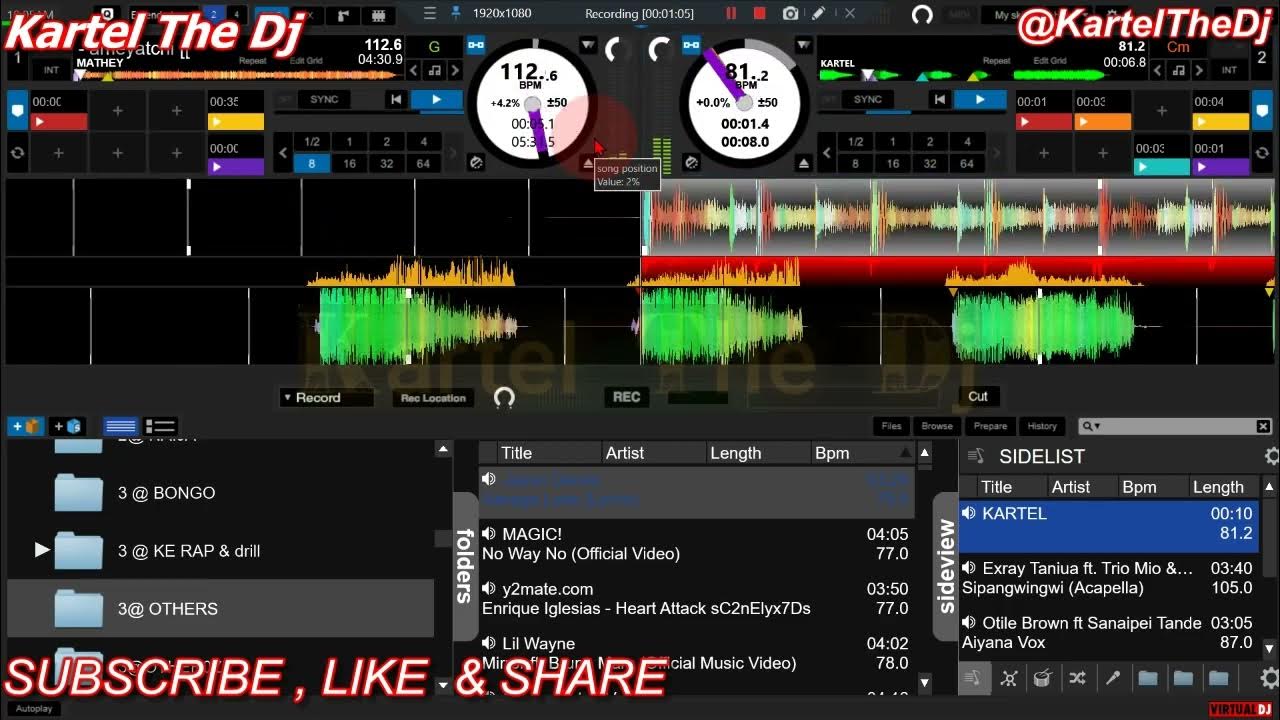Toggle SYNC on deck 1
Screen dimensions: 1280x720
click(324, 100)
